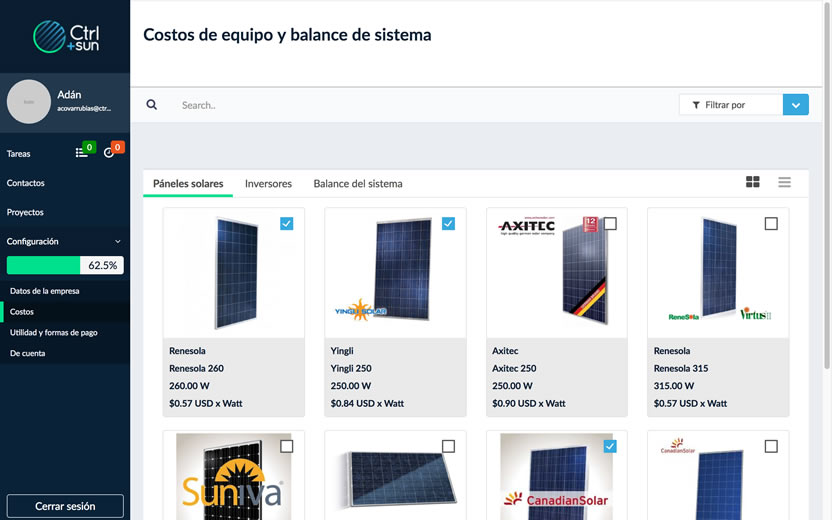Click the Renesola 260 product name

point(196,368)
